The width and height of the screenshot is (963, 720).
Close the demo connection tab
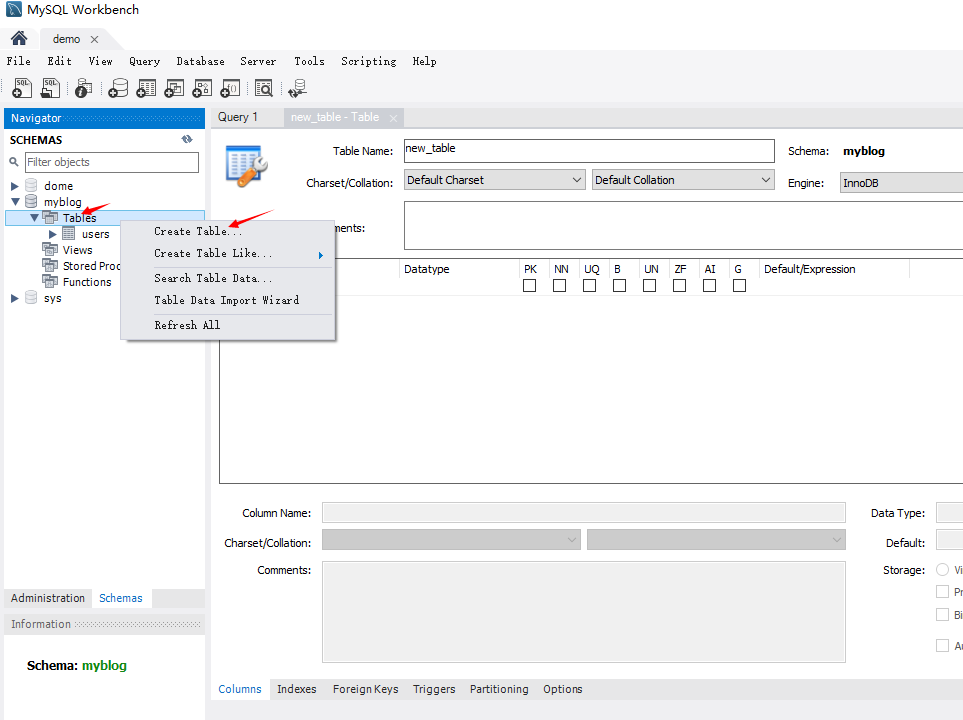pos(95,39)
